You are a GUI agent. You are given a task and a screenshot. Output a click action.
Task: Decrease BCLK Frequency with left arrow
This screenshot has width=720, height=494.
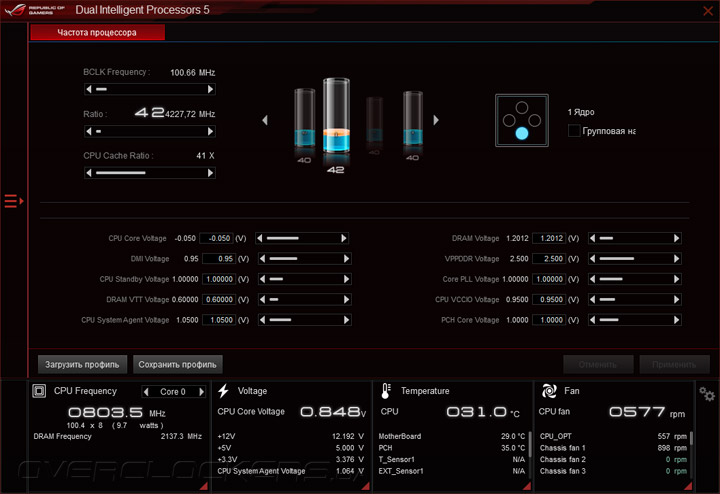click(89, 89)
